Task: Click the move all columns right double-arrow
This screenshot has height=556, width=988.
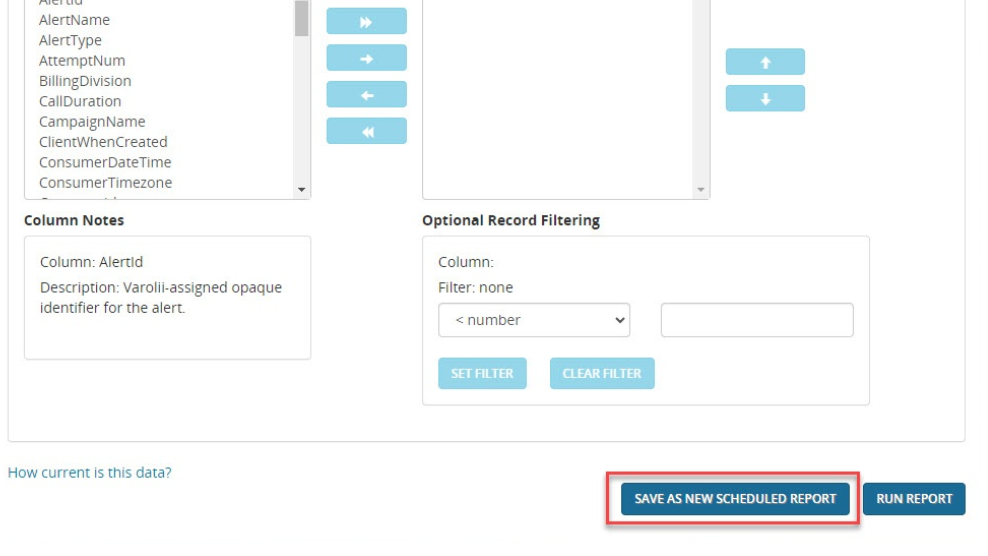Action: [366, 21]
